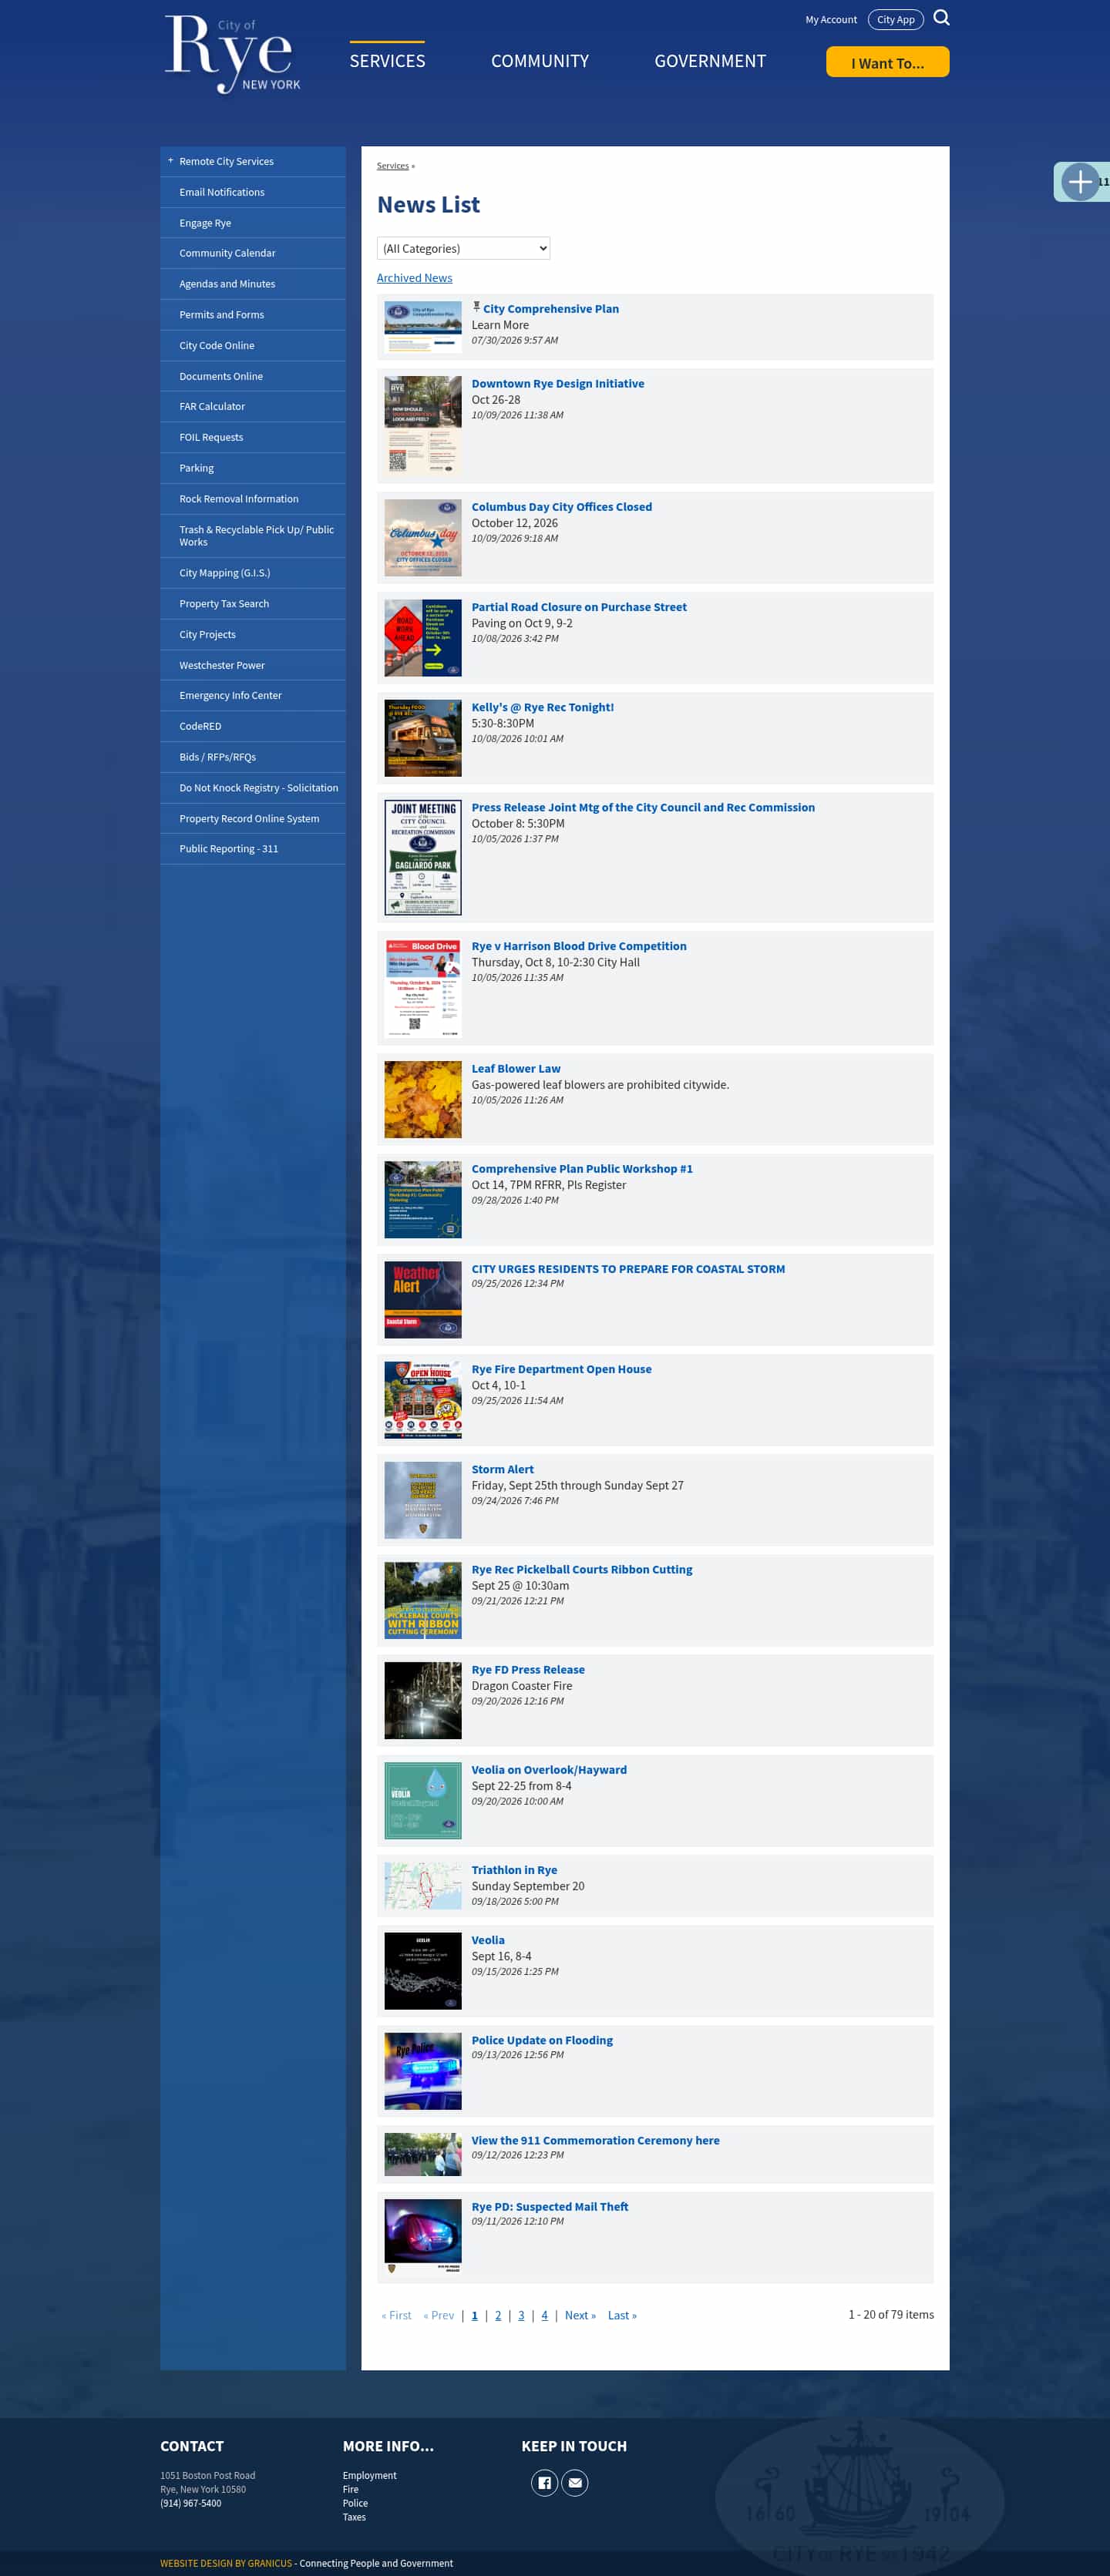Open Triathlon in Rye news item
Image resolution: width=1110 pixels, height=2576 pixels.
(x=515, y=1870)
